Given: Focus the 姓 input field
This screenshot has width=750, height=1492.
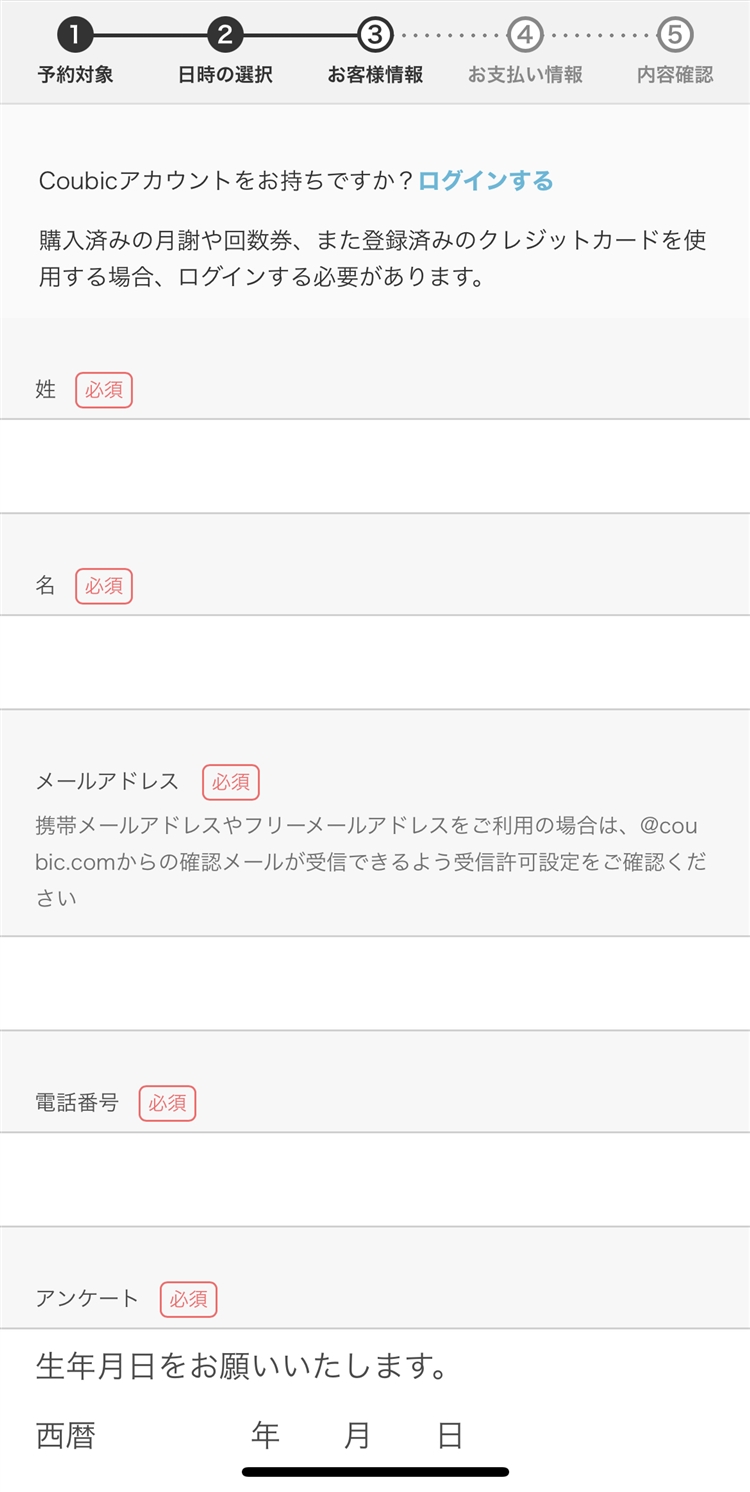Looking at the screenshot, I should click(x=375, y=466).
